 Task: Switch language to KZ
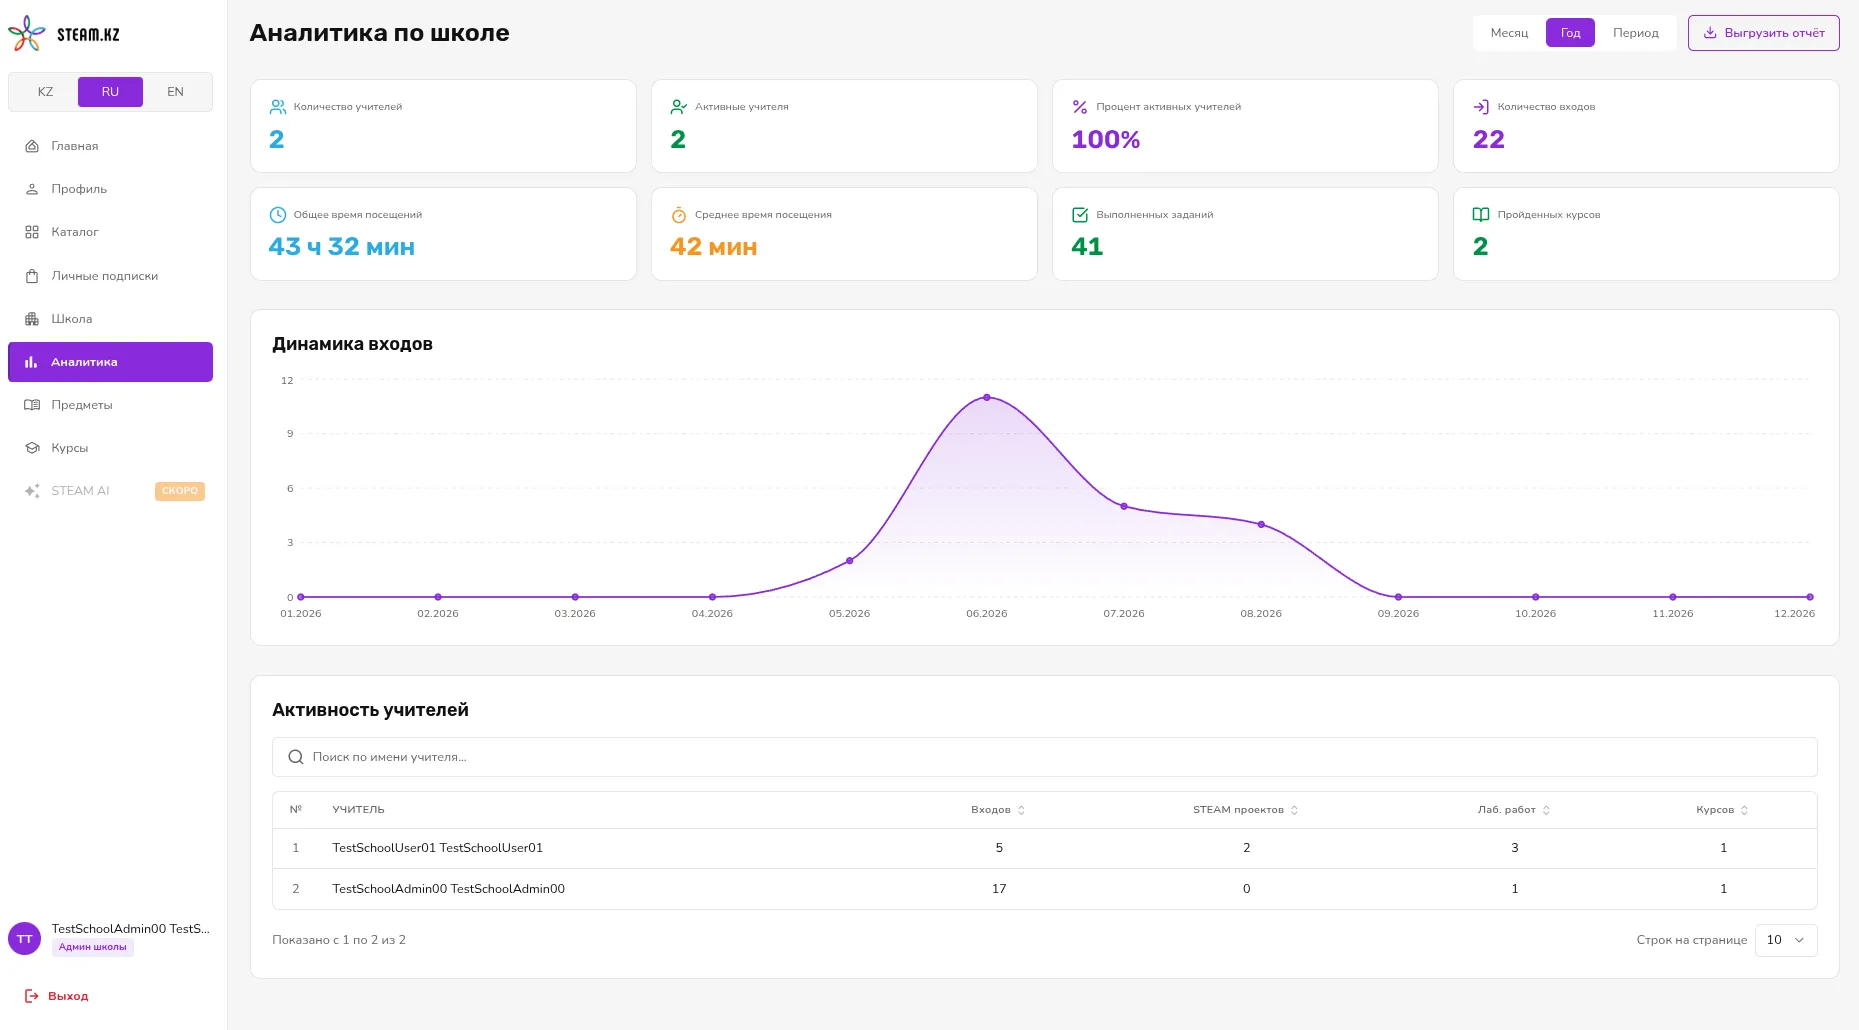(x=45, y=92)
